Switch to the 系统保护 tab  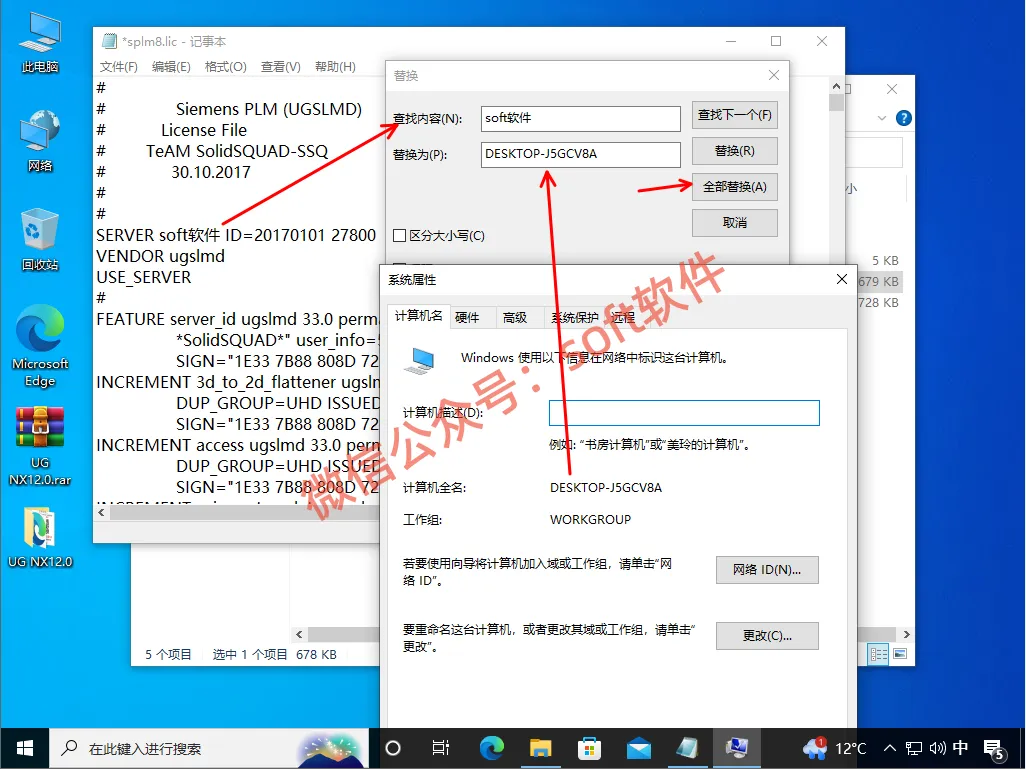pyautogui.click(x=575, y=318)
